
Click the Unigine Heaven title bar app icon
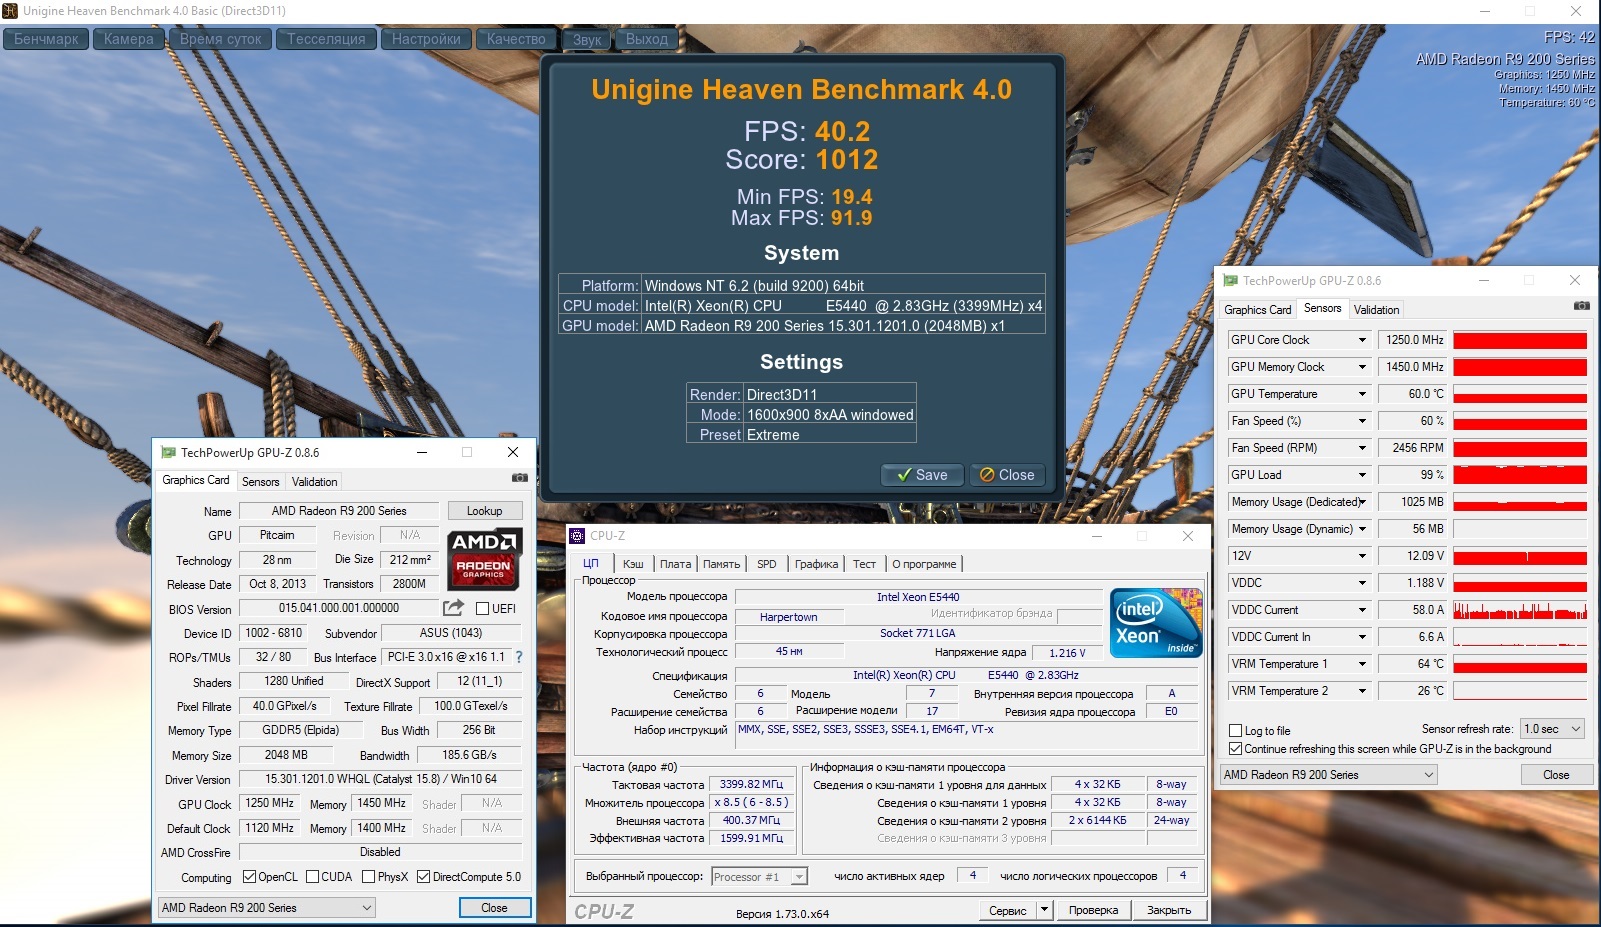click(x=10, y=11)
